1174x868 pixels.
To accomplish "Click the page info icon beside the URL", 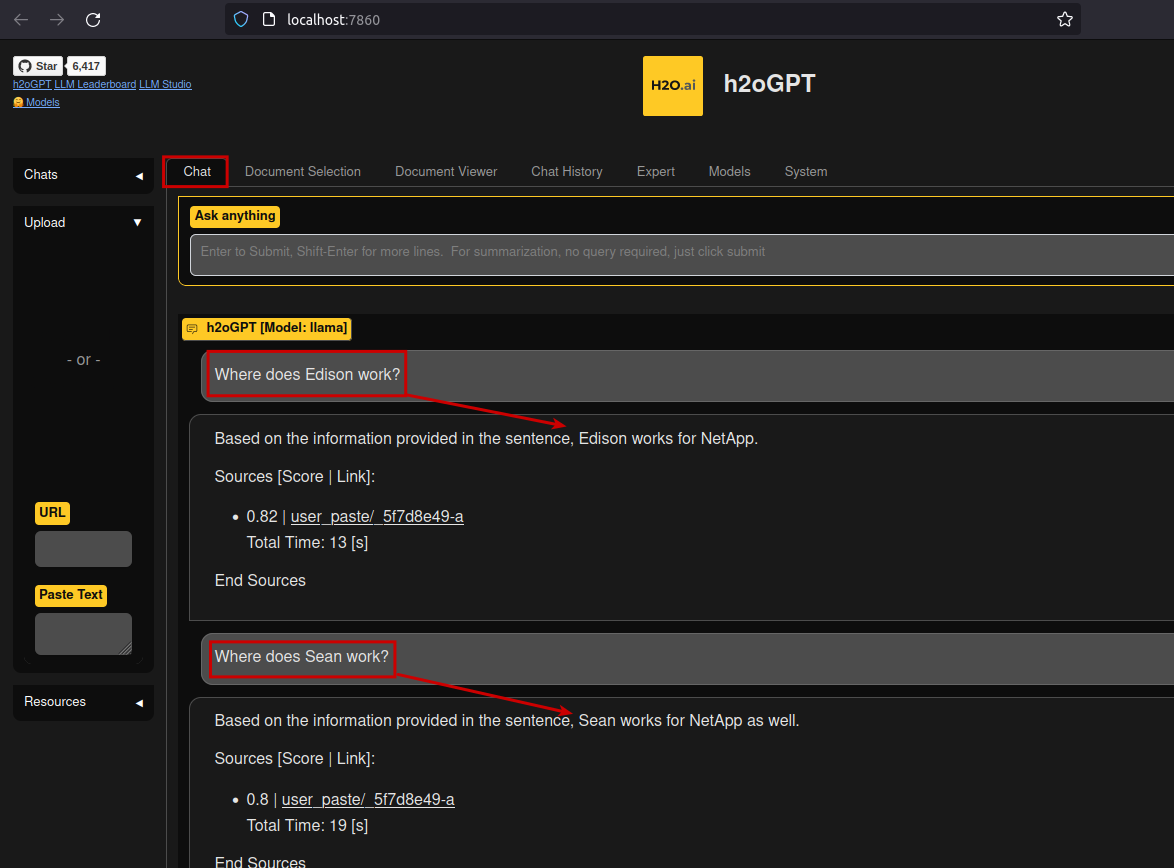I will 269,19.
